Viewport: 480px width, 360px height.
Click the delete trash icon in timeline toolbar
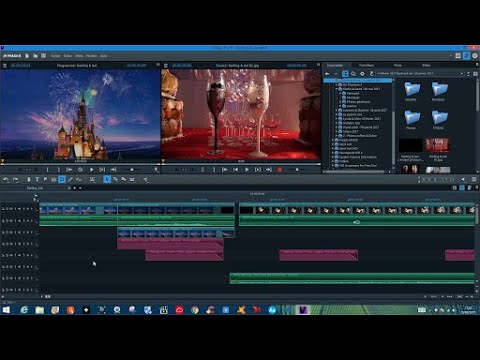click(x=29, y=180)
